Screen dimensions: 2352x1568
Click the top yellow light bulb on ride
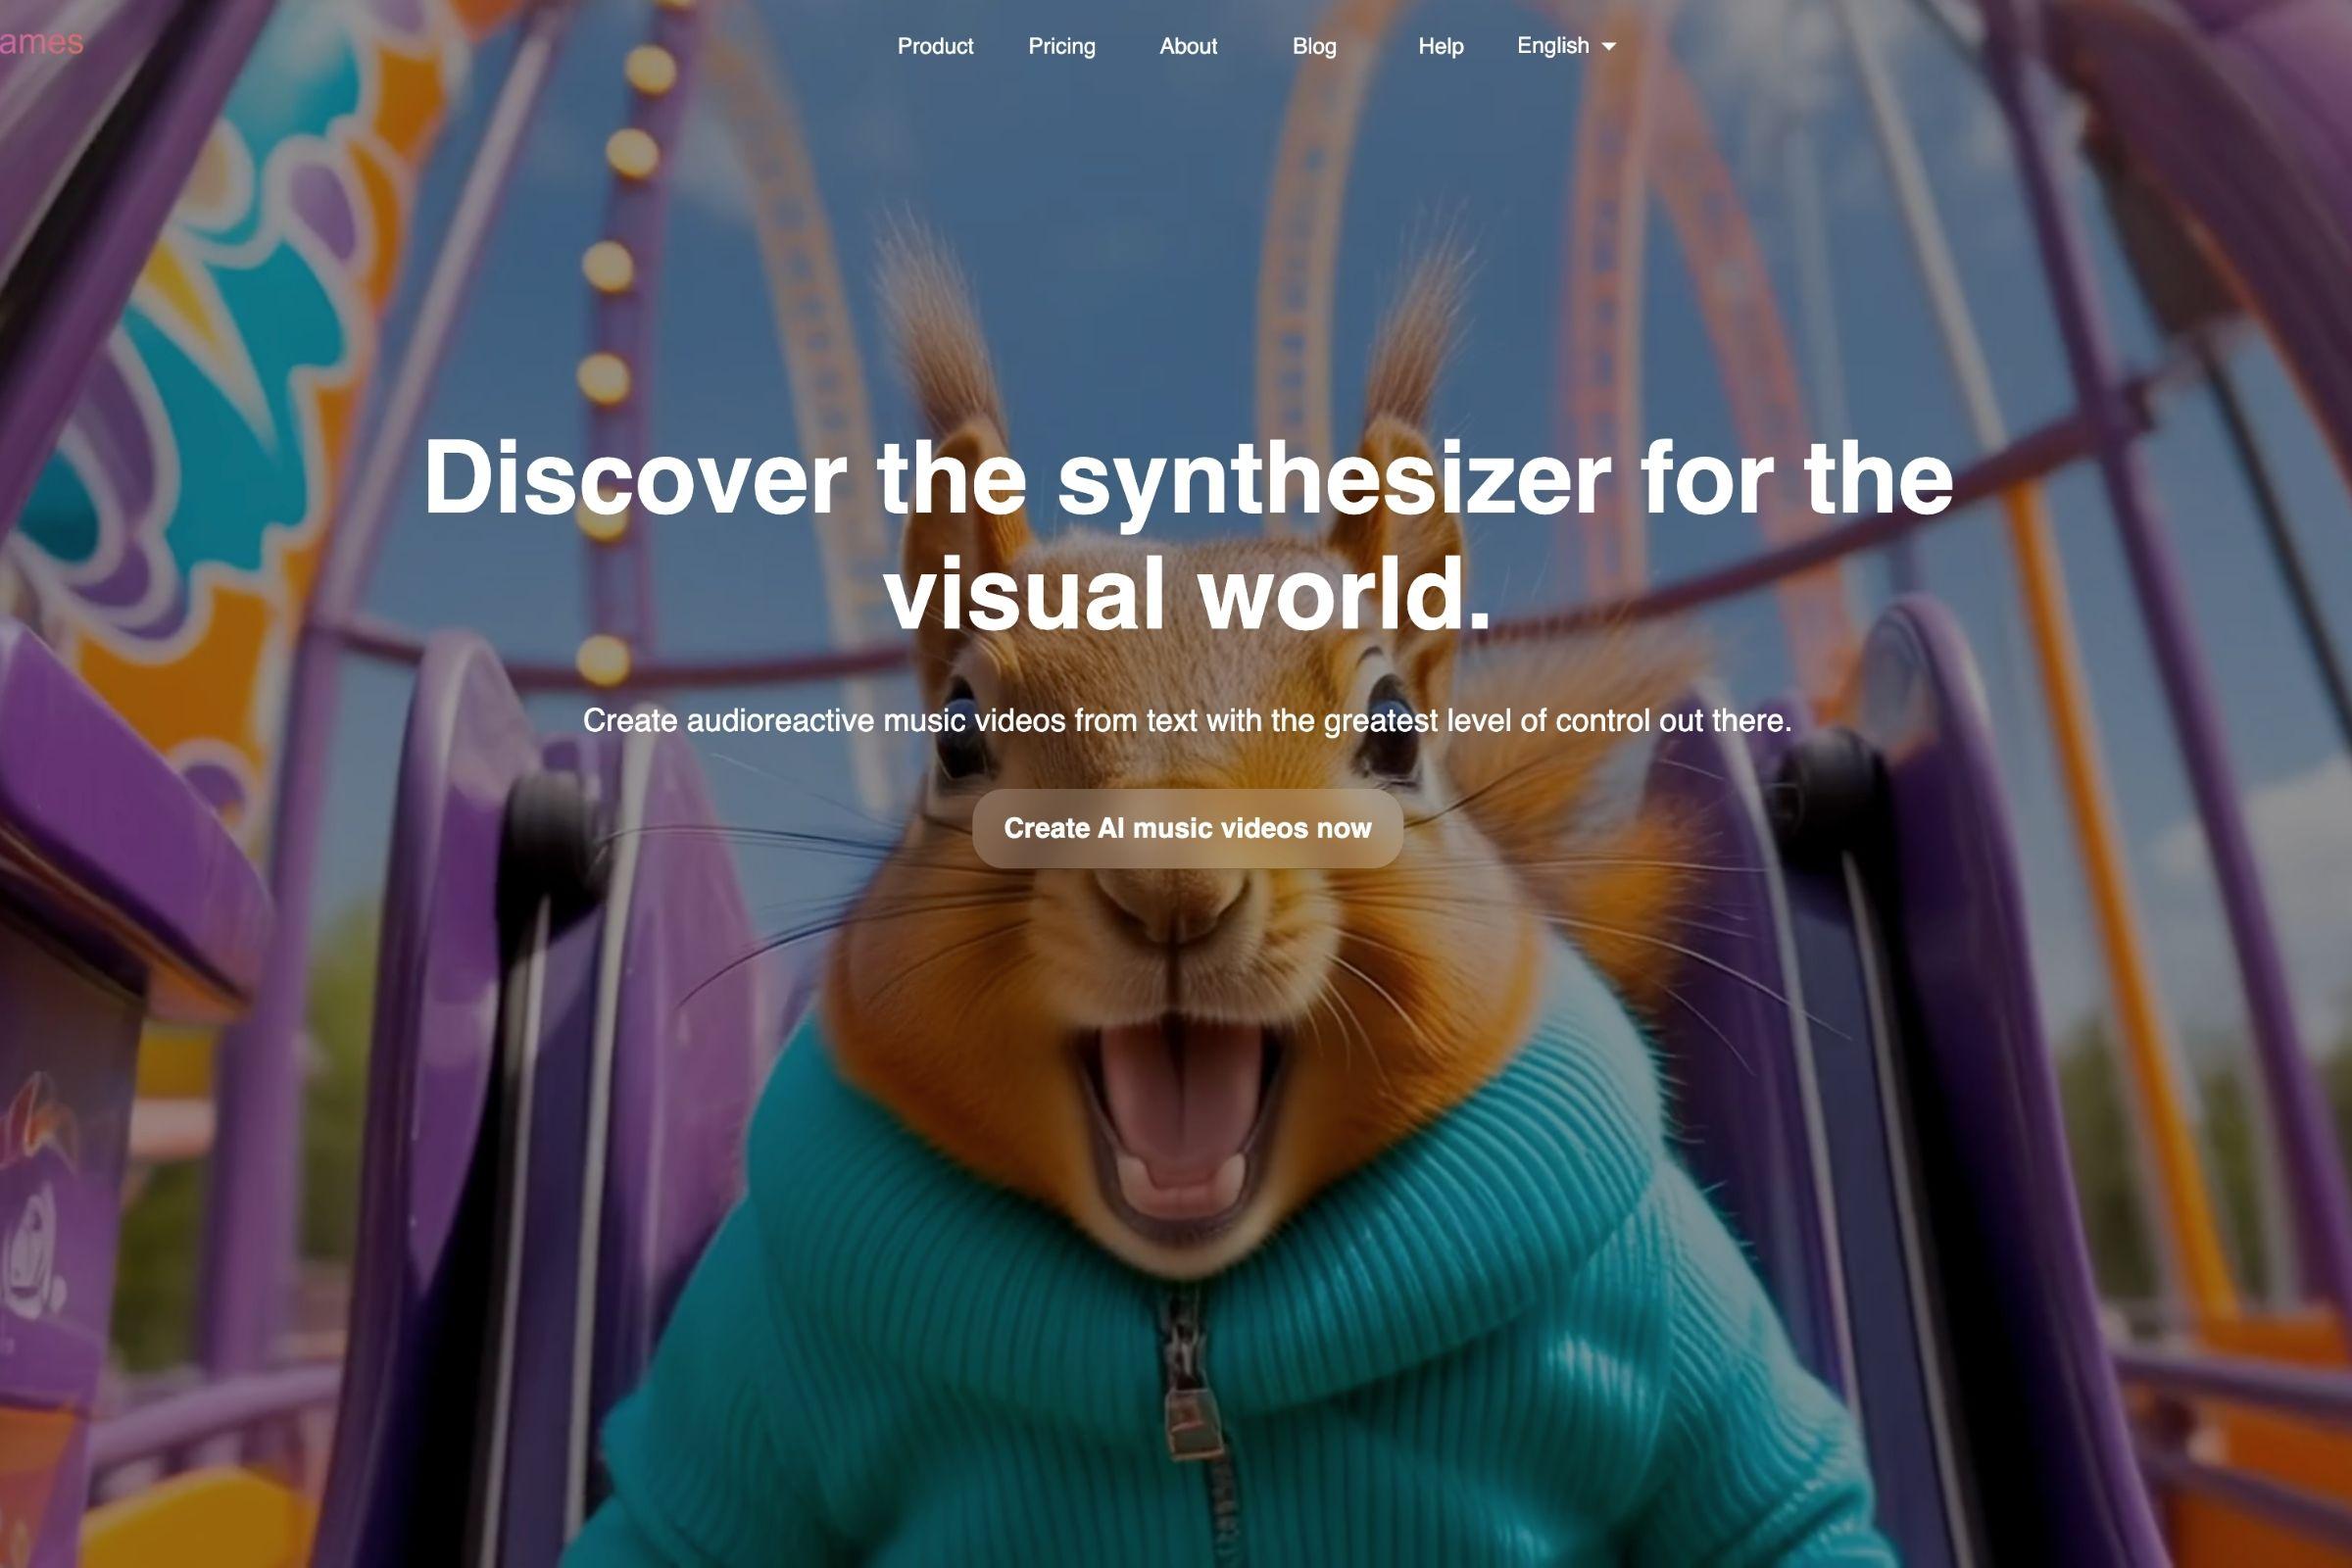(650, 70)
